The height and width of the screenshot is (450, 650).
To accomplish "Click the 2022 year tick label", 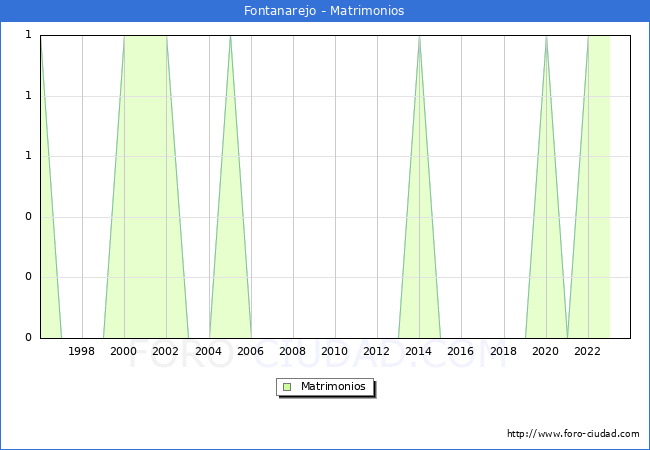I will click(587, 351).
